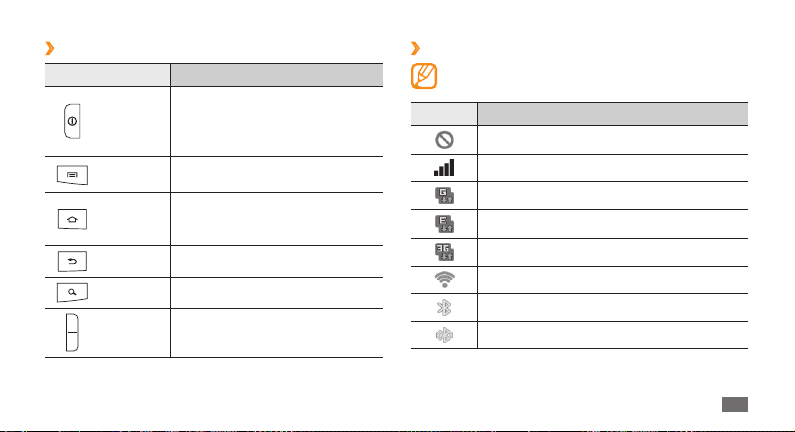
Task: Click the search key magnifier icon
Action: point(72,292)
